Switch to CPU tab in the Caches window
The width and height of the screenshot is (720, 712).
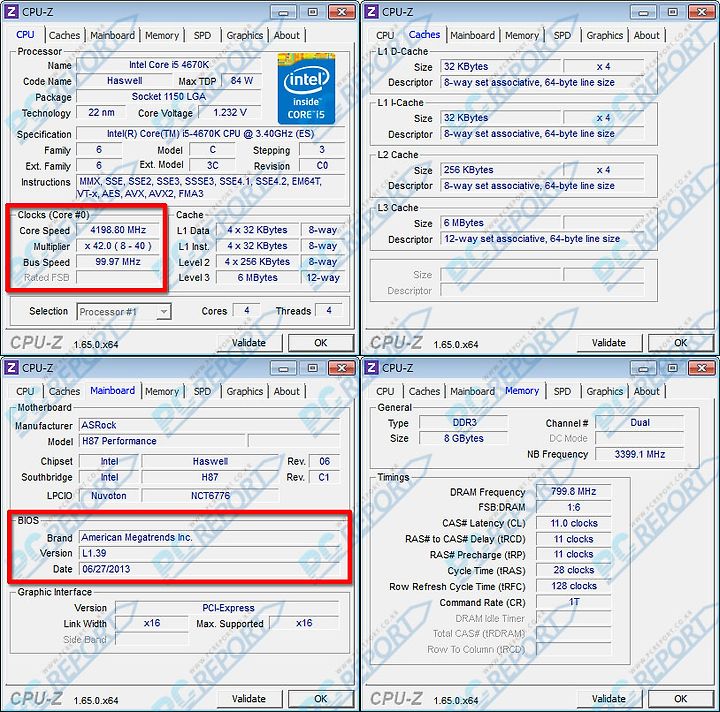tap(385, 35)
